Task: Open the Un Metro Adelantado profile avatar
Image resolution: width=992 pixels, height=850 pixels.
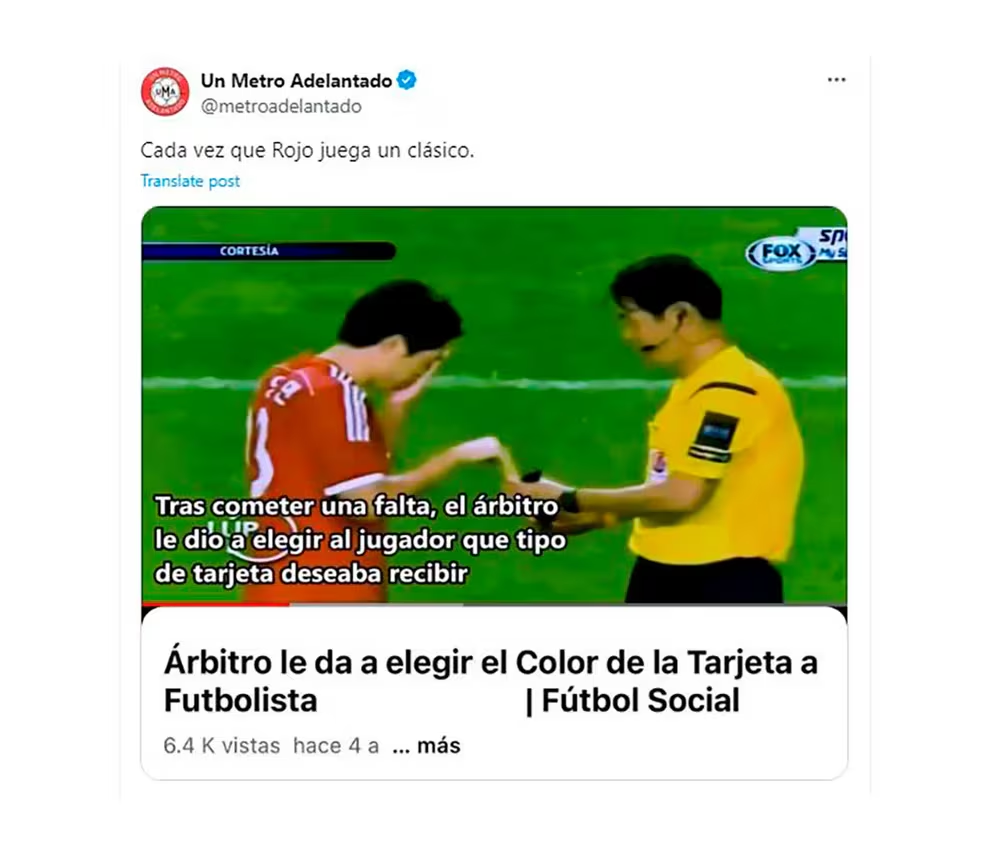Action: (x=164, y=92)
